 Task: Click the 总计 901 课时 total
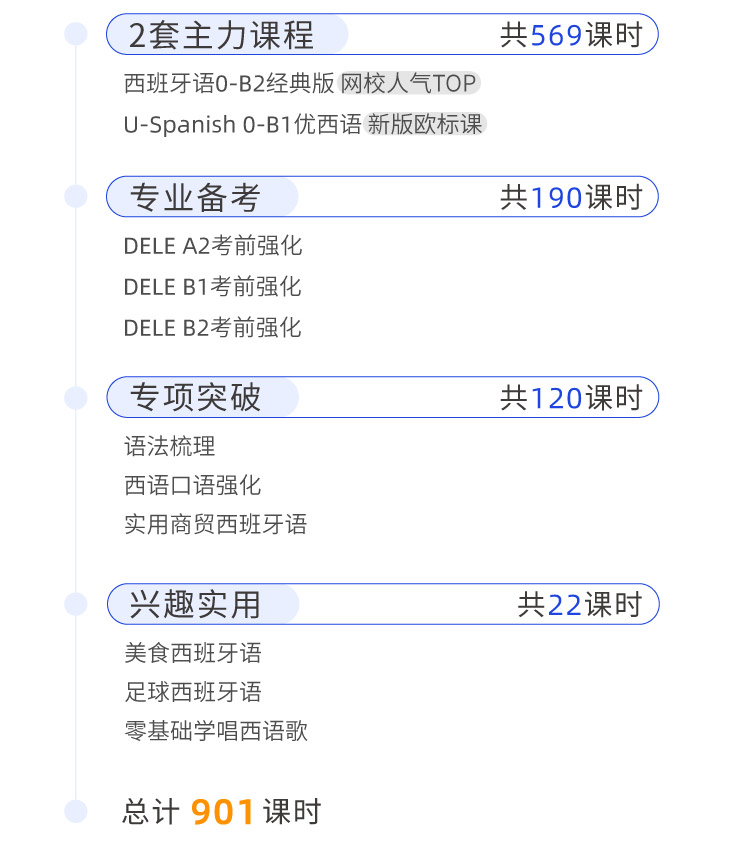coord(222,812)
